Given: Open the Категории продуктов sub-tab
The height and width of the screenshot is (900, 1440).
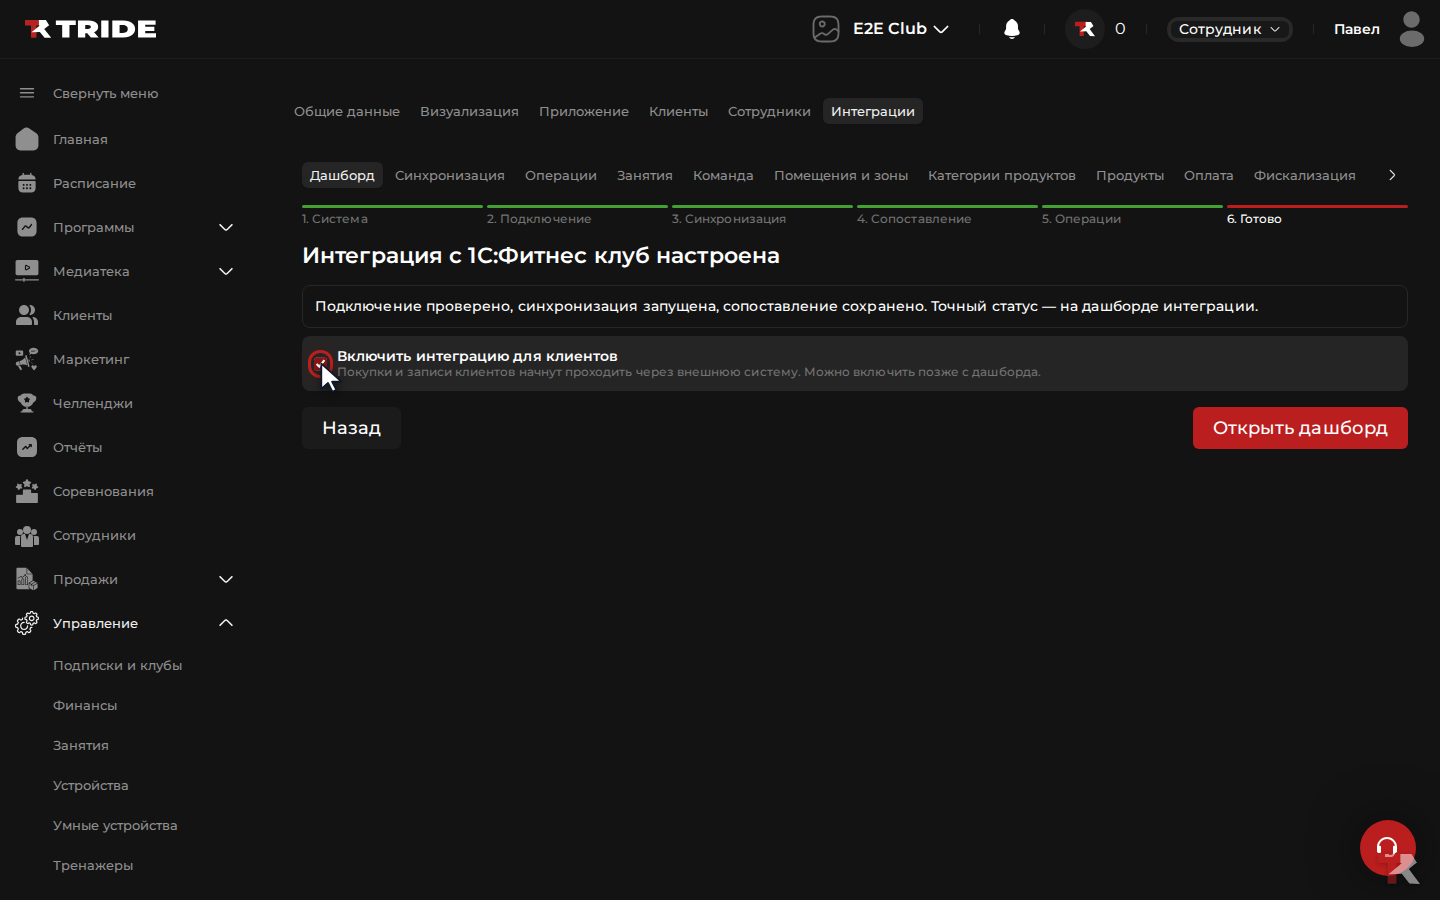Looking at the screenshot, I should 1002,175.
